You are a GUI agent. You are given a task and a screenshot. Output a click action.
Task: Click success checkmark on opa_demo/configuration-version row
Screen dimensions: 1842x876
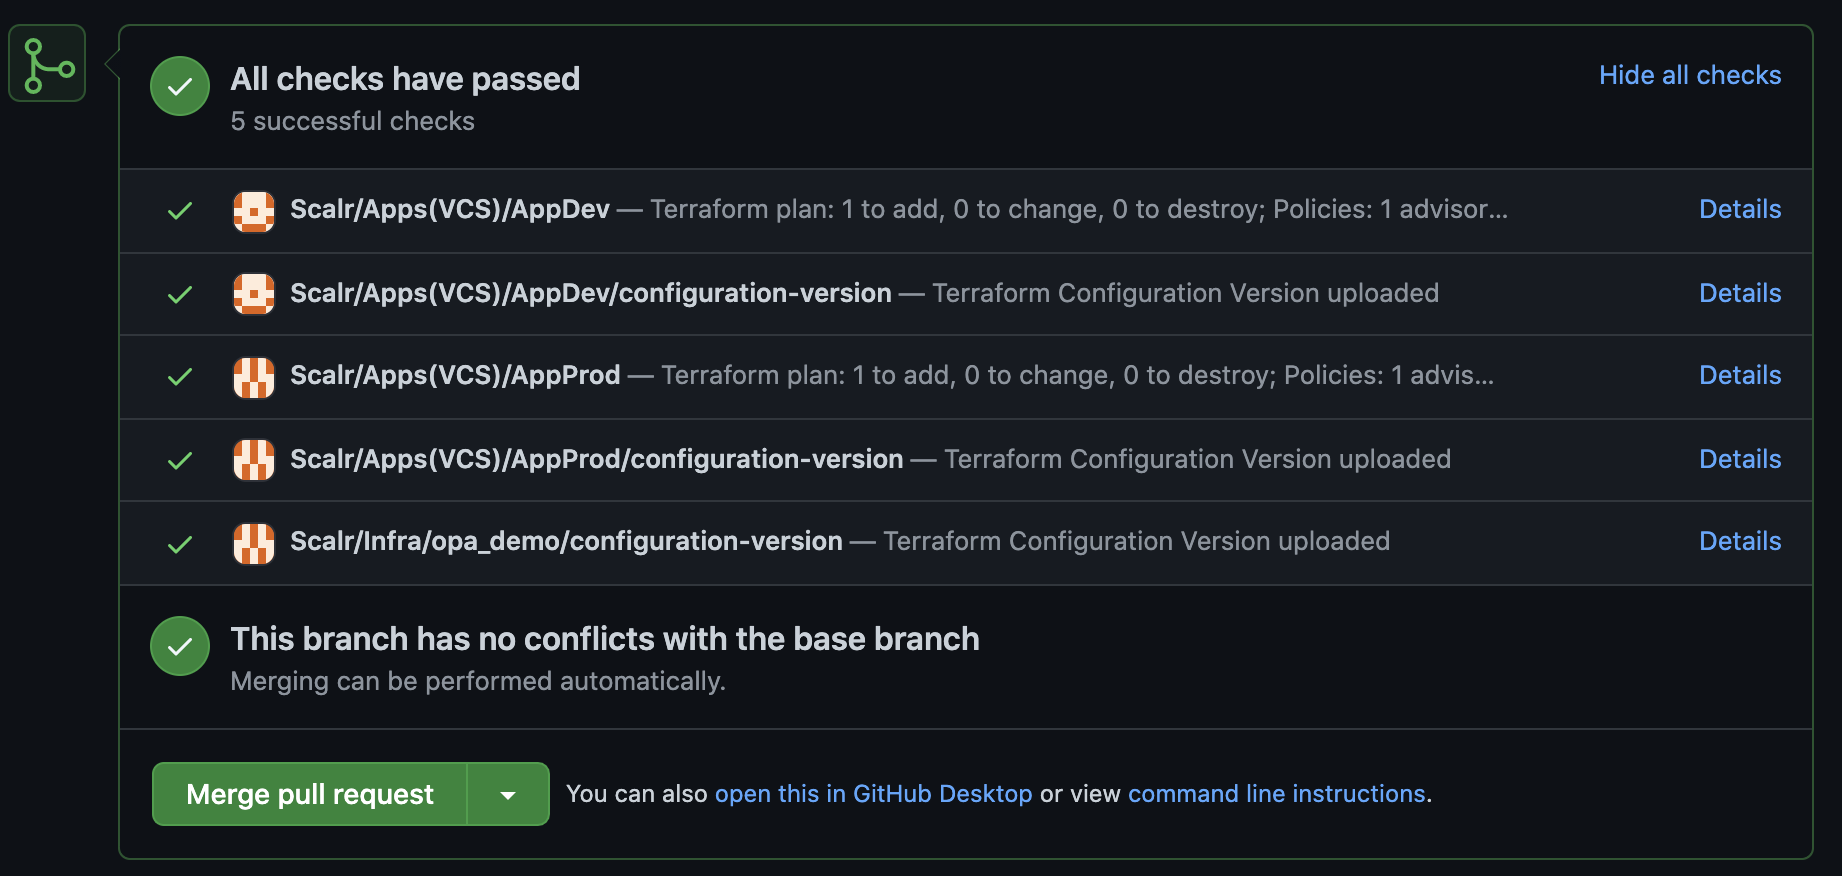point(180,544)
